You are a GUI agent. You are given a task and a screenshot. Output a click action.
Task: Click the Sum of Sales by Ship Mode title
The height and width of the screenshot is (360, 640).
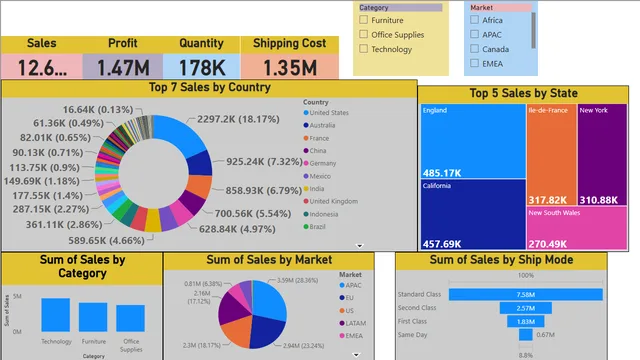[501, 260]
